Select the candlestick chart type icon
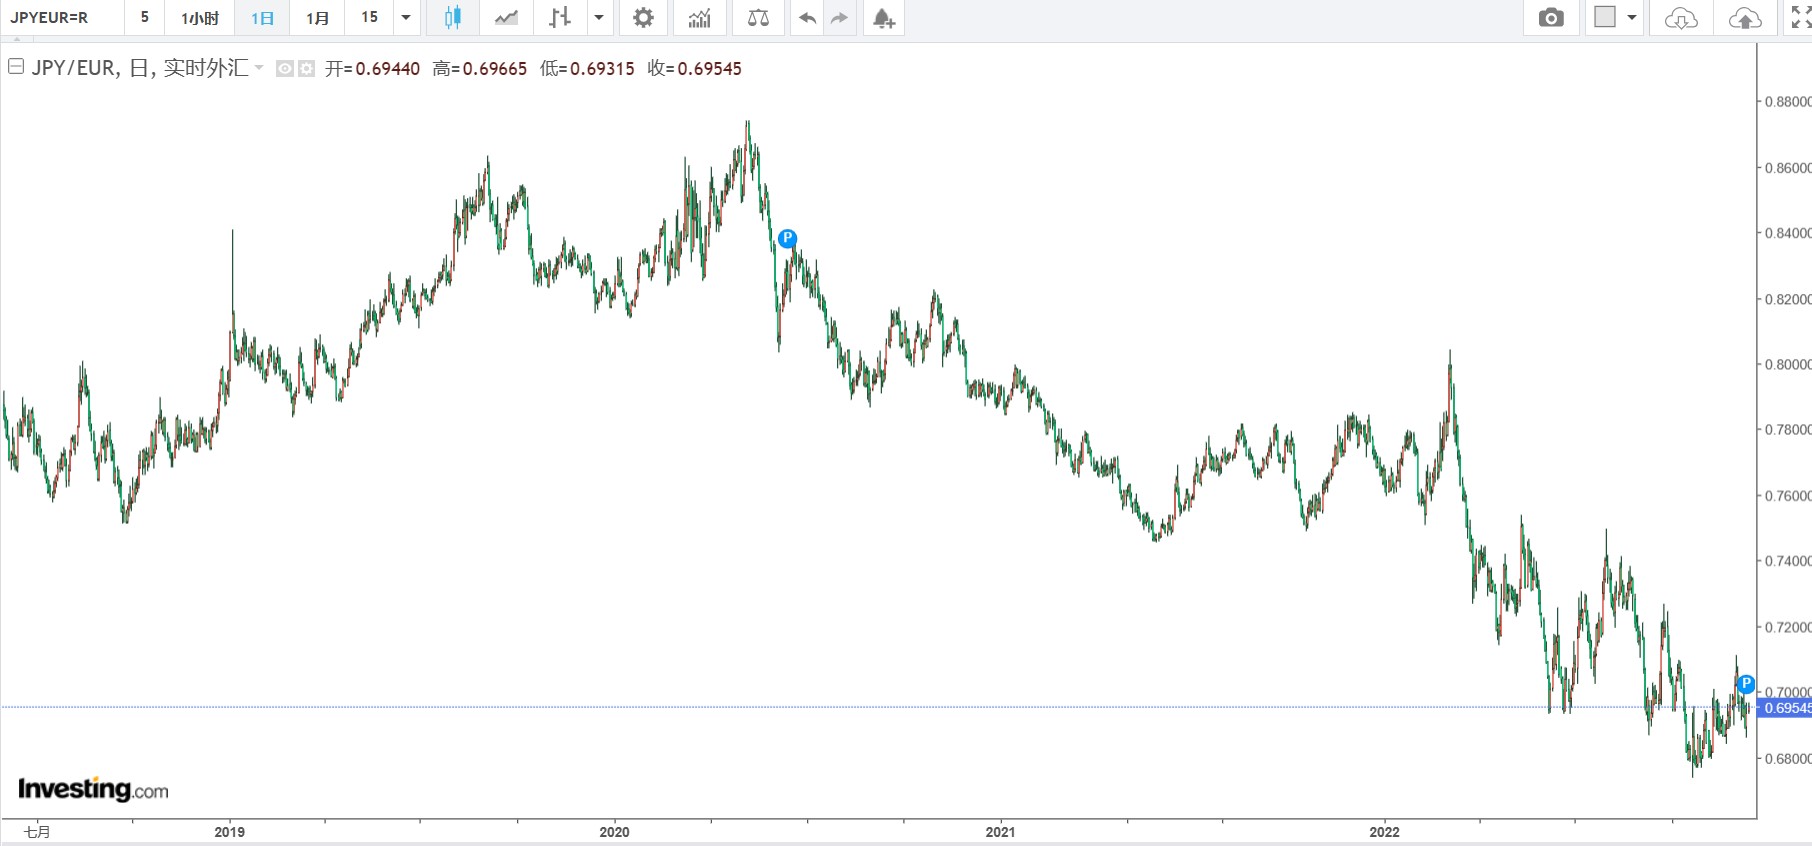1812x846 pixels. click(x=452, y=18)
